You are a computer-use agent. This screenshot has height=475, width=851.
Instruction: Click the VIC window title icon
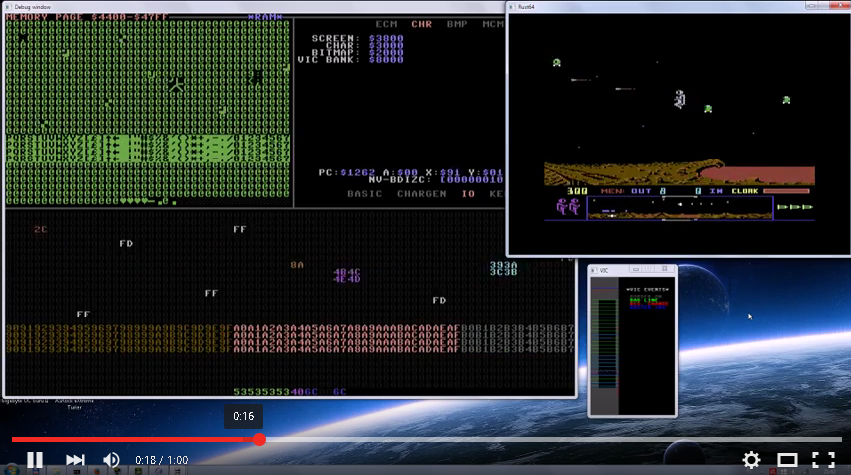click(594, 270)
